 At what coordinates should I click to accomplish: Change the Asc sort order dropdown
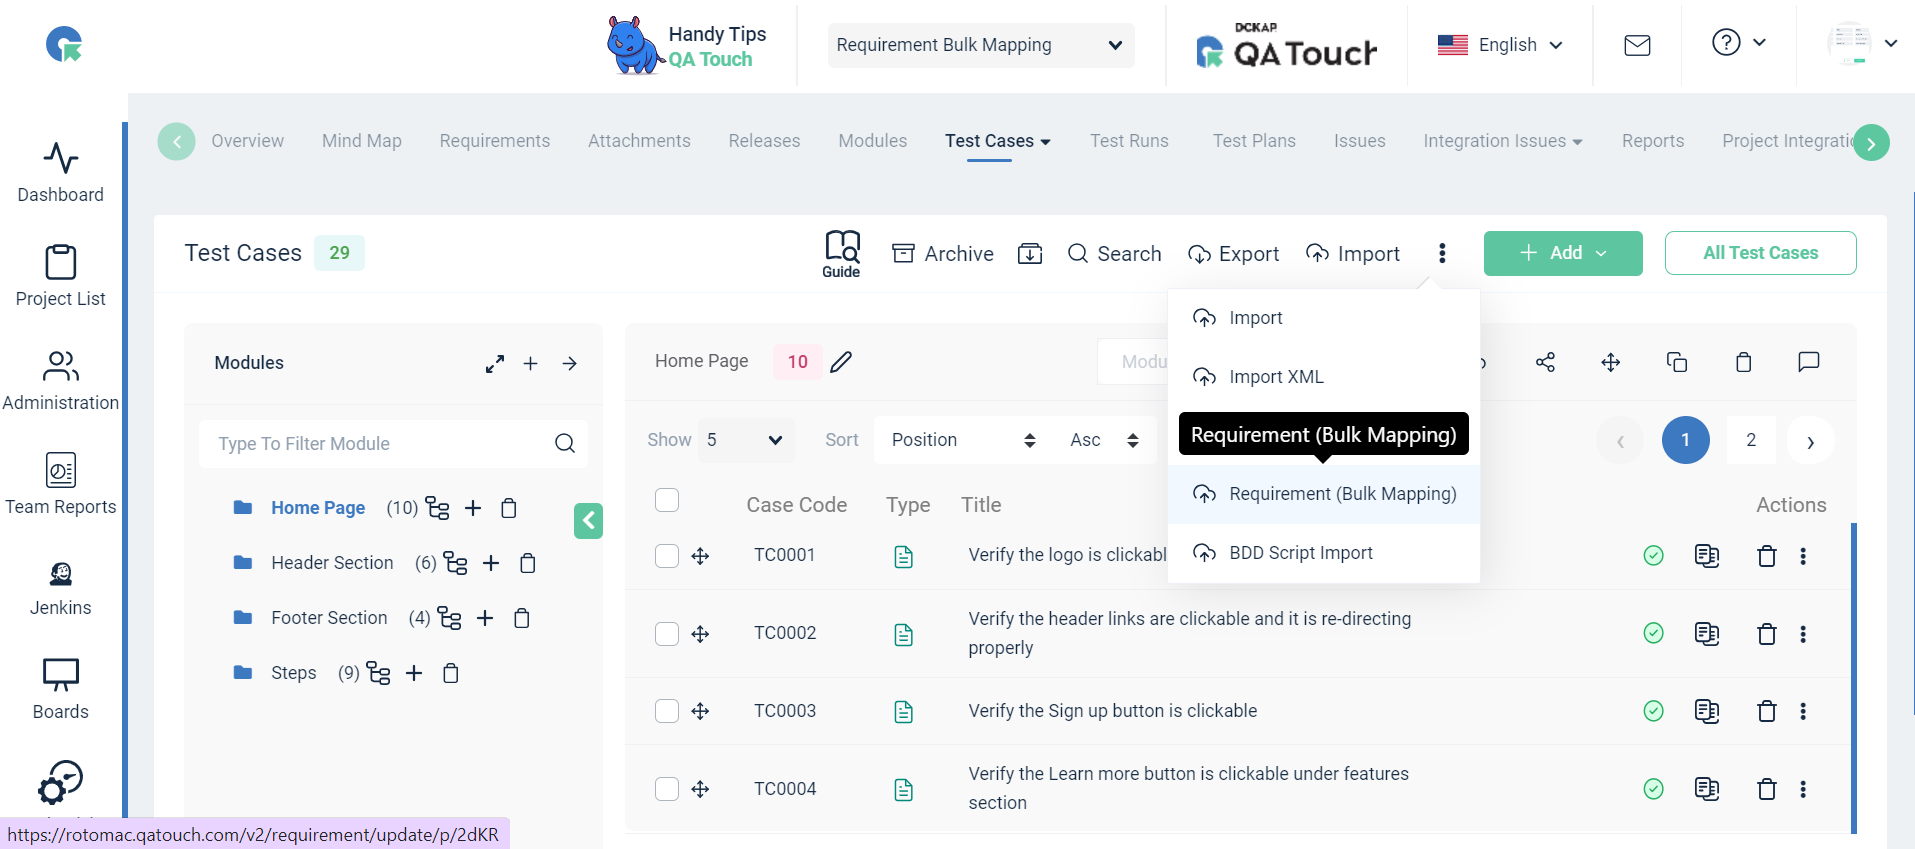[x=1105, y=440]
